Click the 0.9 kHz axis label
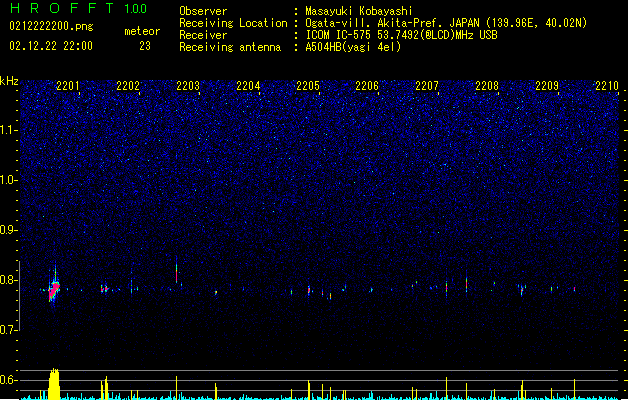Viewport: 629px width, 400px height. [9, 230]
